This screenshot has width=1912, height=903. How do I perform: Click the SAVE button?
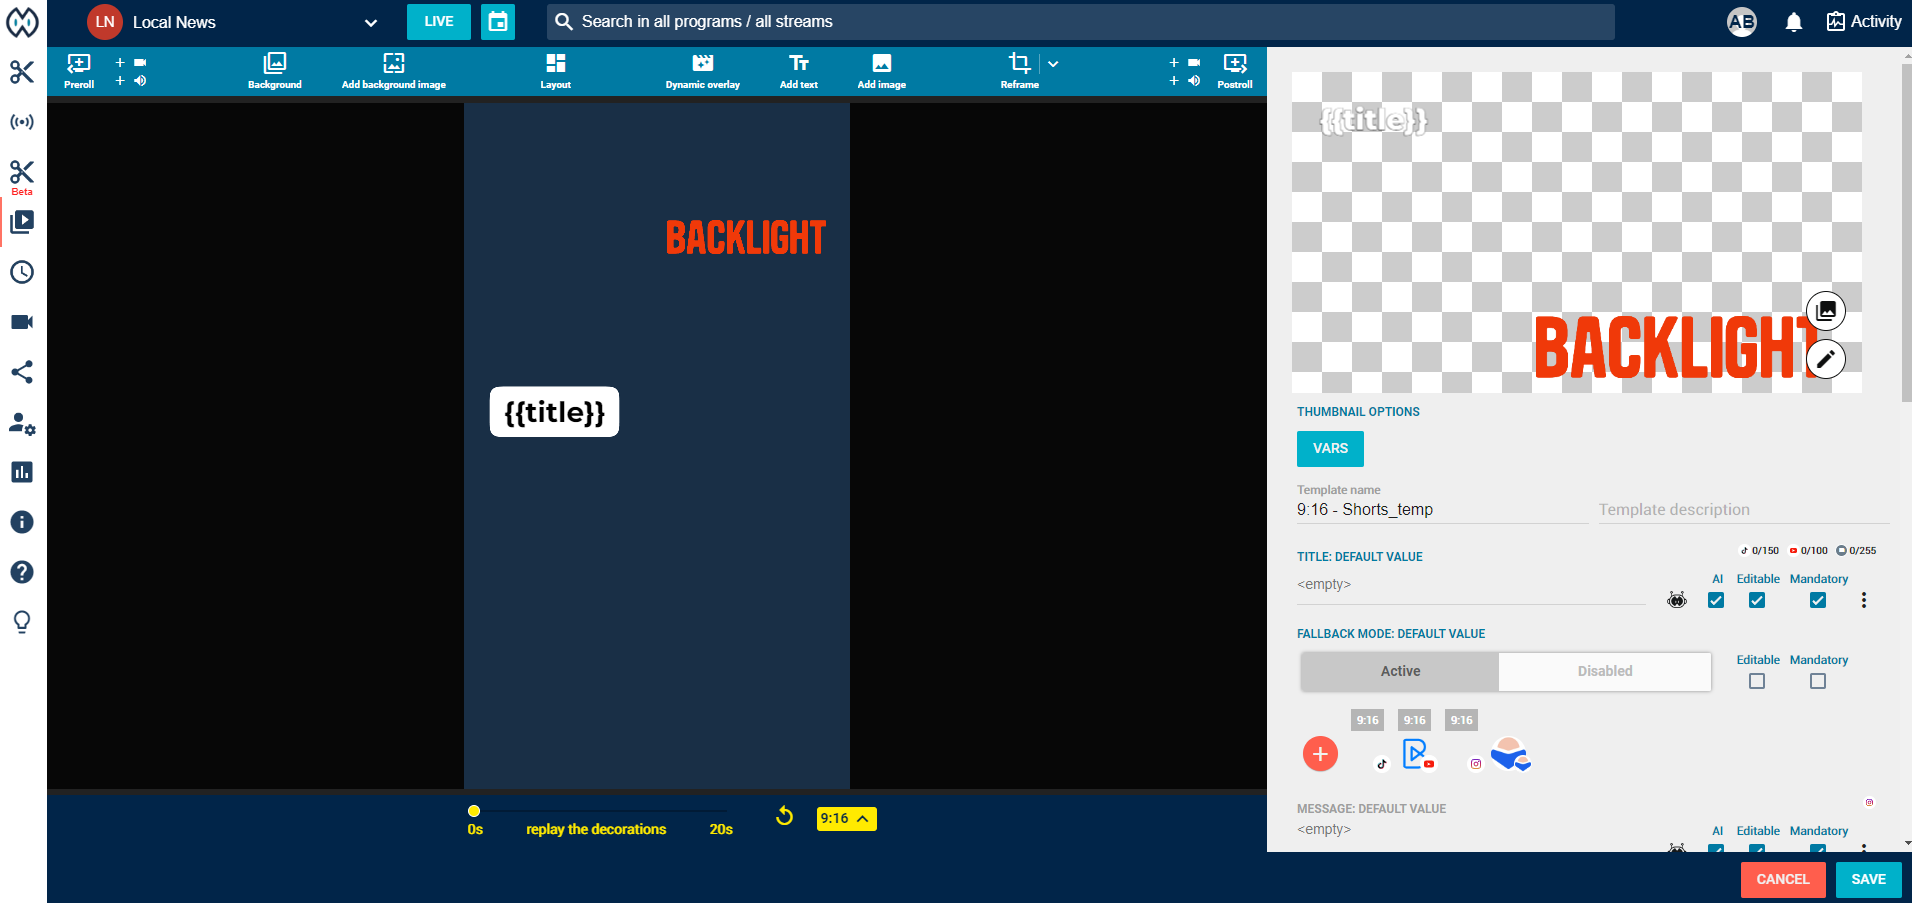[1867, 879]
